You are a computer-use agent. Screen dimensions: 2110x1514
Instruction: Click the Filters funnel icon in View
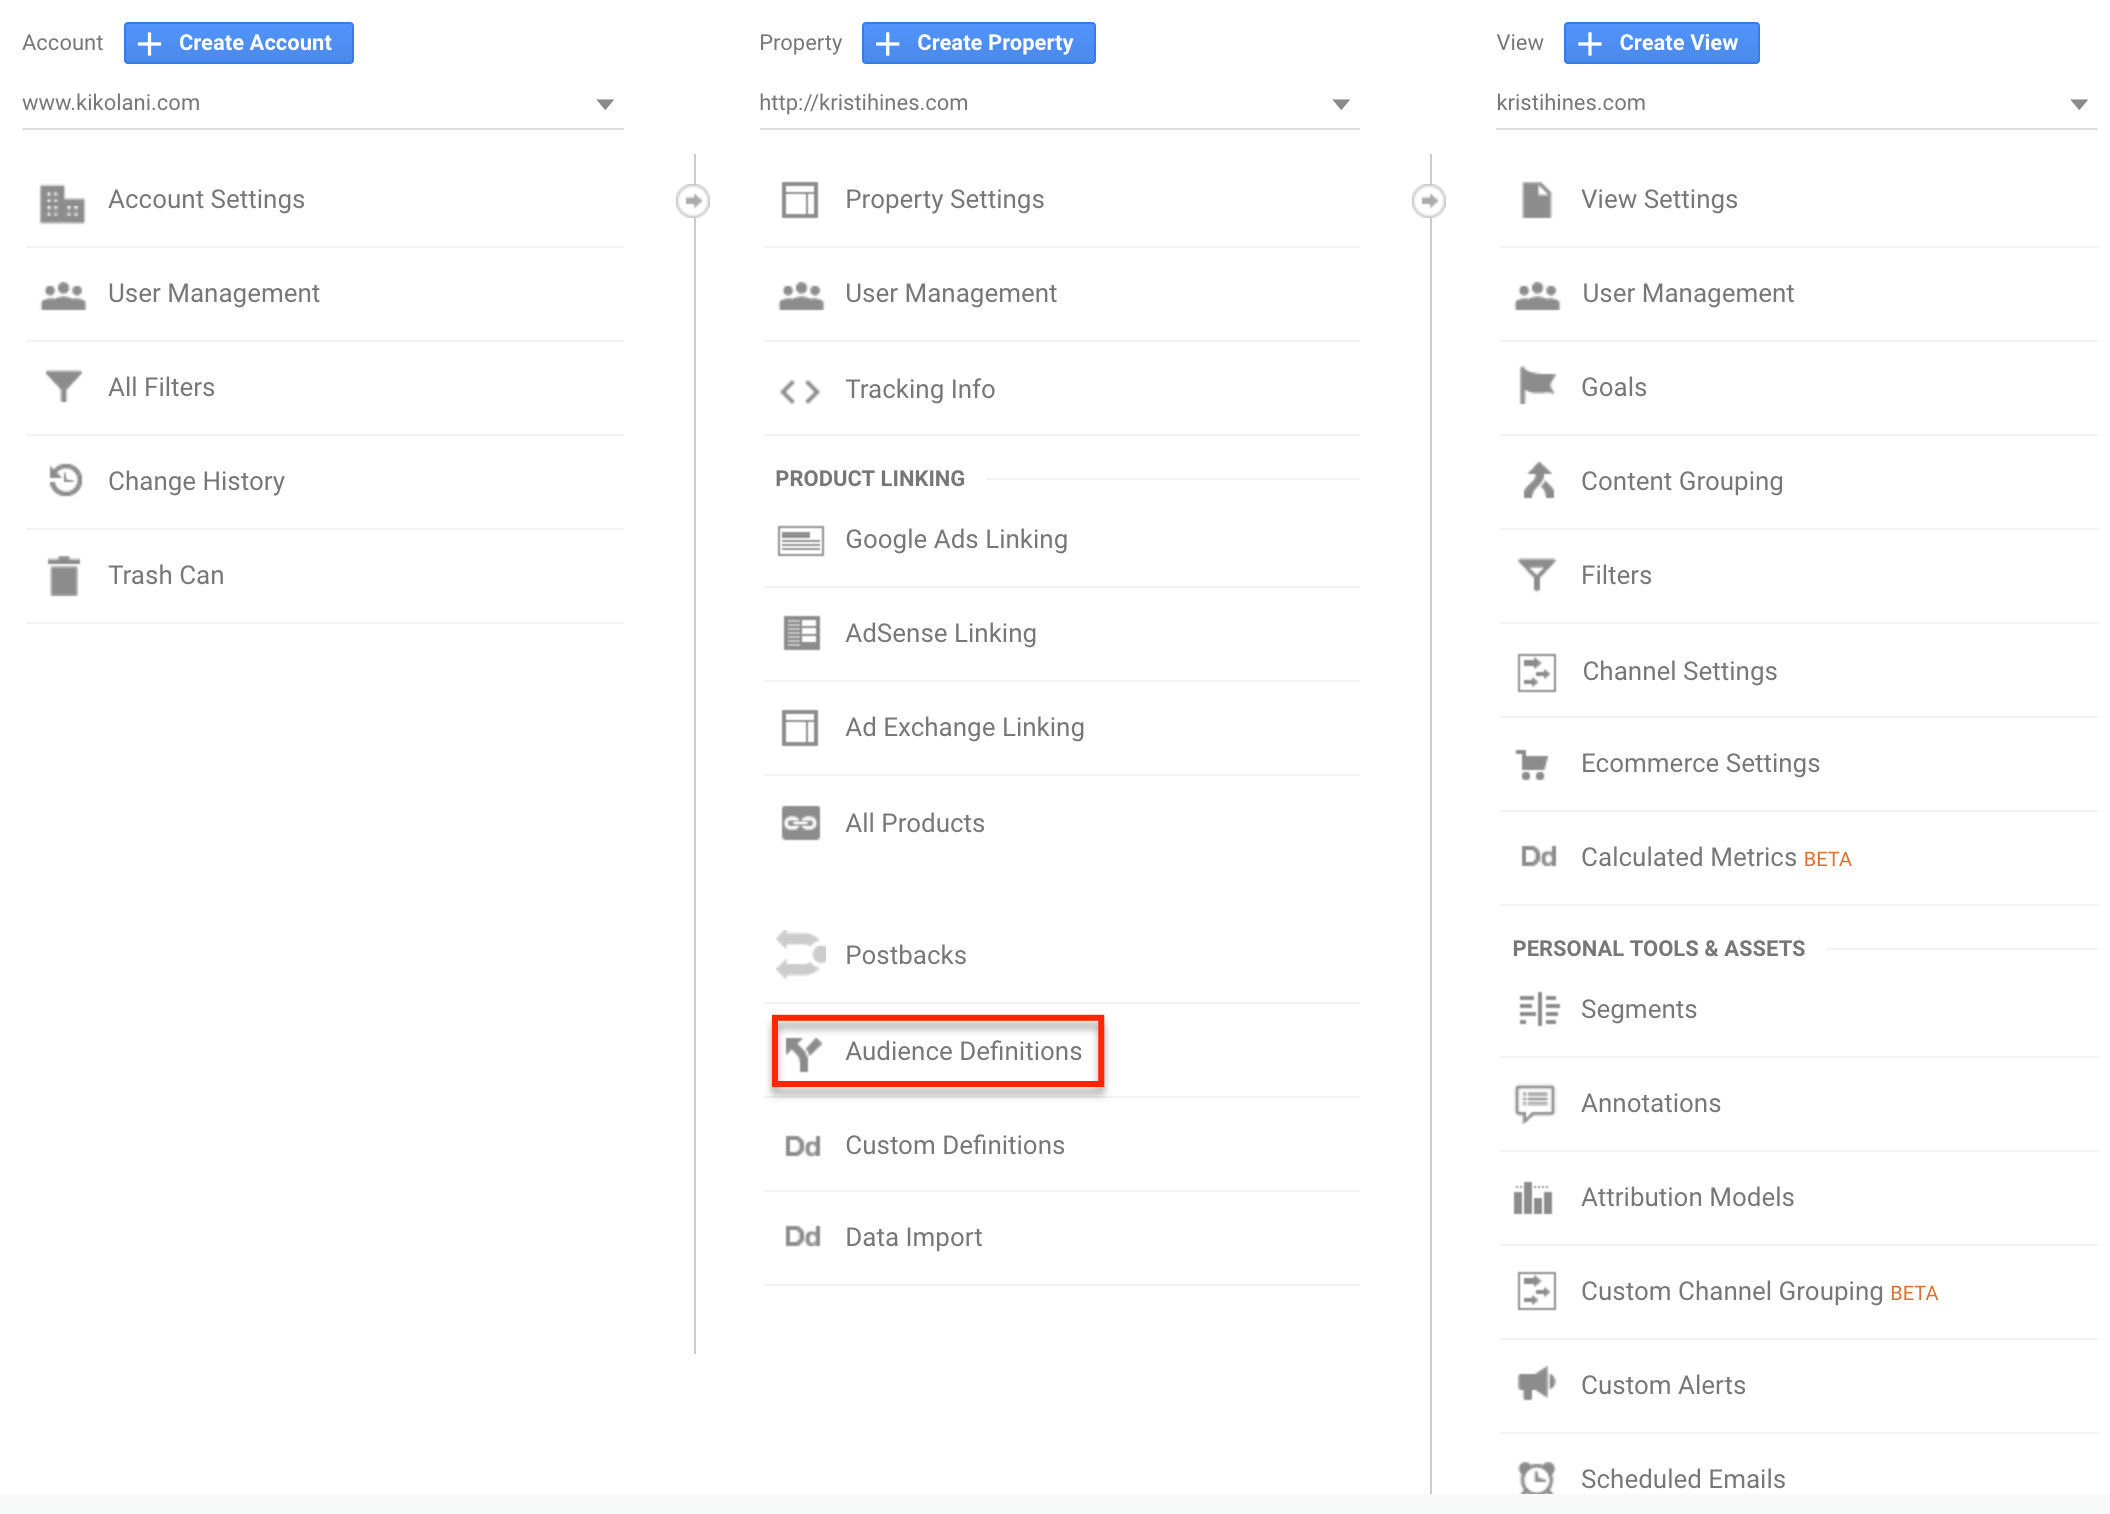point(1537,575)
